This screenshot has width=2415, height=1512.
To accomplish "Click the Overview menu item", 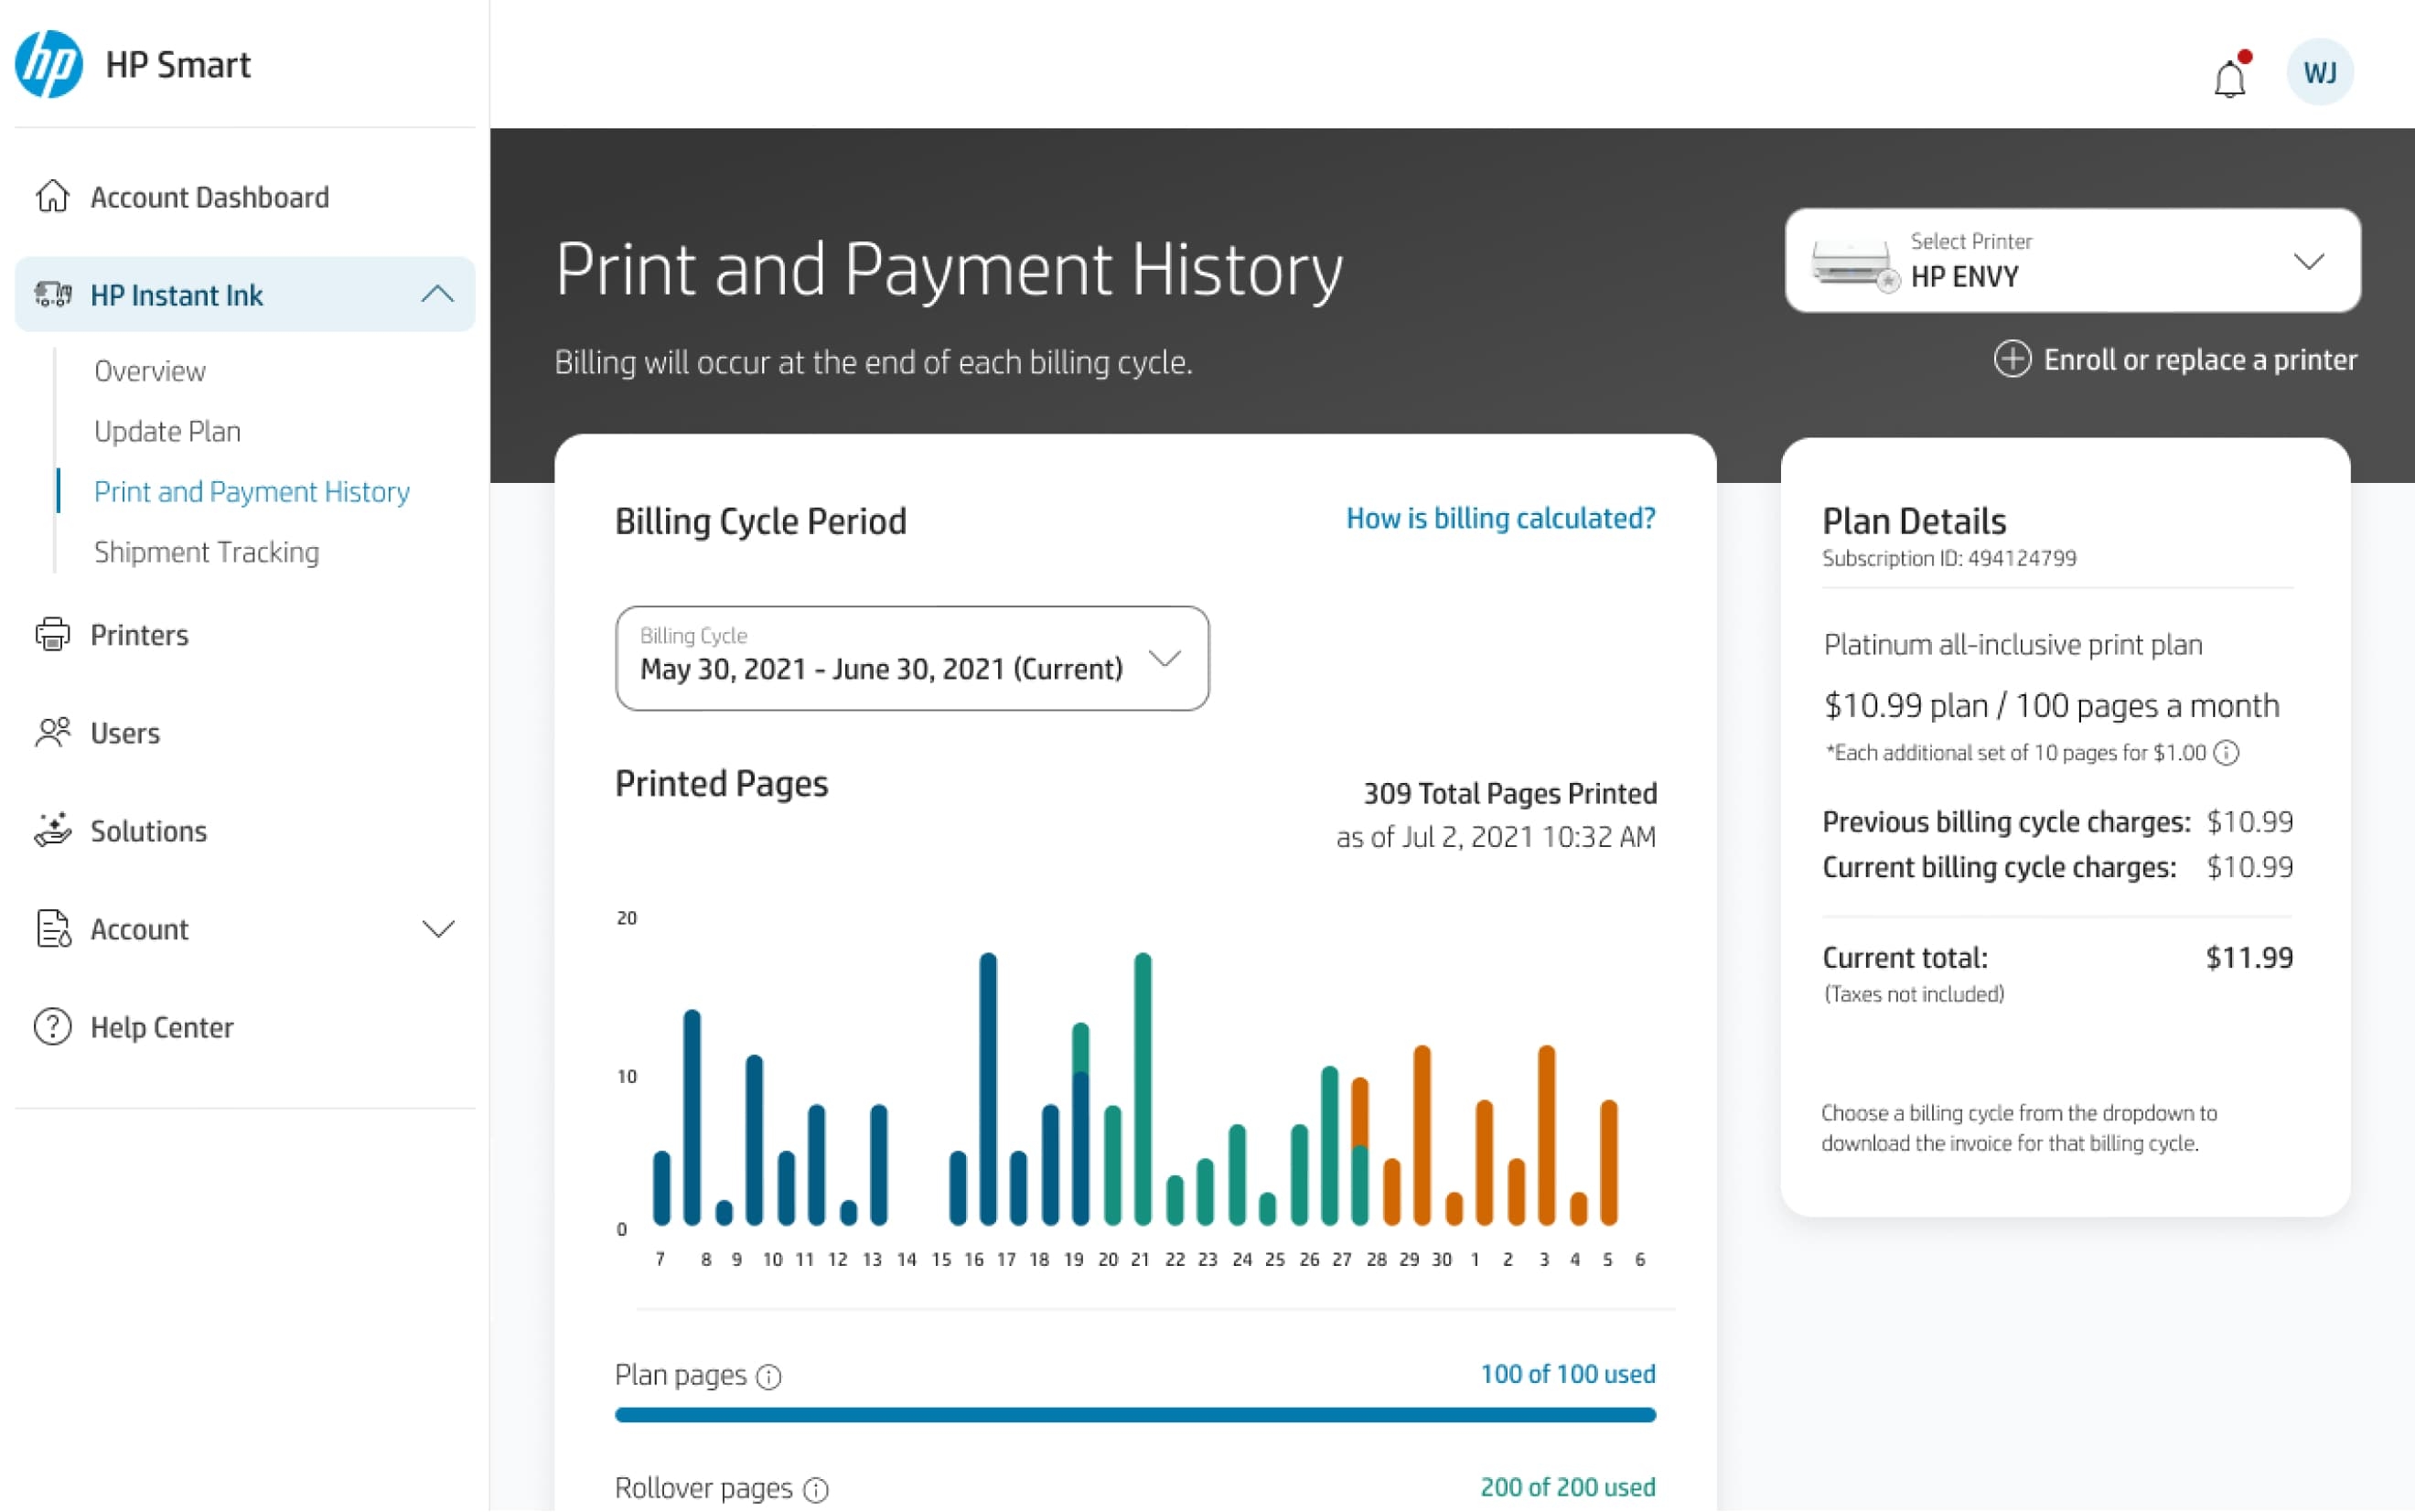I will (150, 370).
